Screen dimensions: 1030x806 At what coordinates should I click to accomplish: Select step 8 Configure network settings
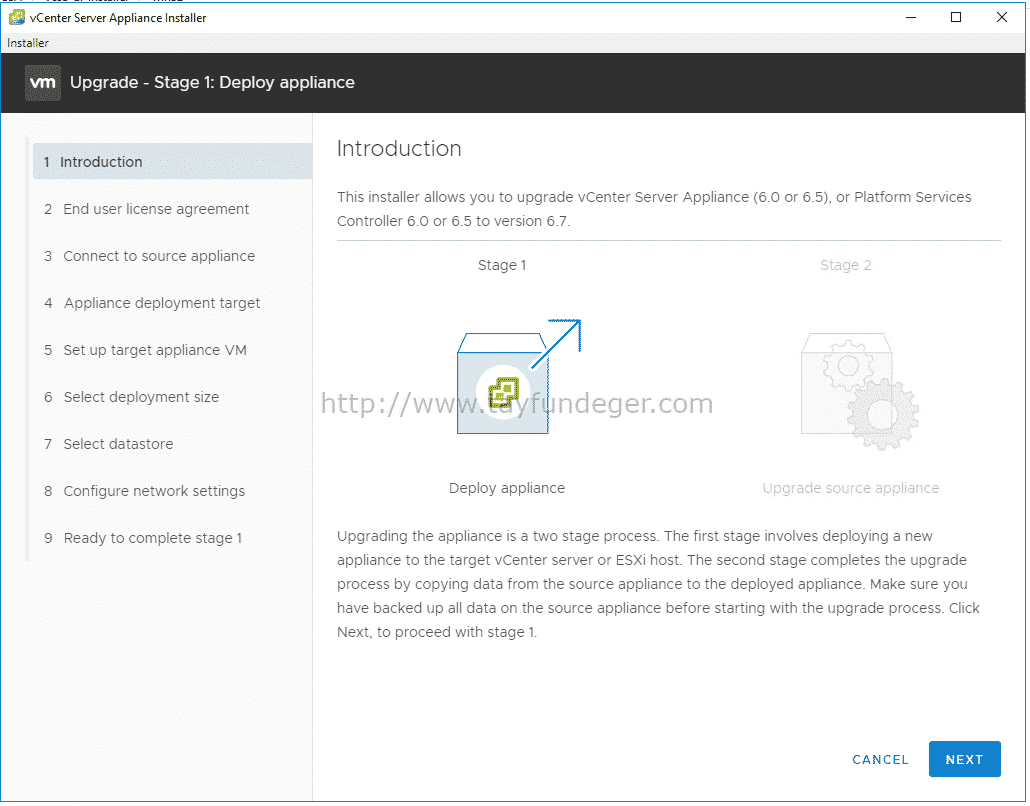tap(145, 491)
